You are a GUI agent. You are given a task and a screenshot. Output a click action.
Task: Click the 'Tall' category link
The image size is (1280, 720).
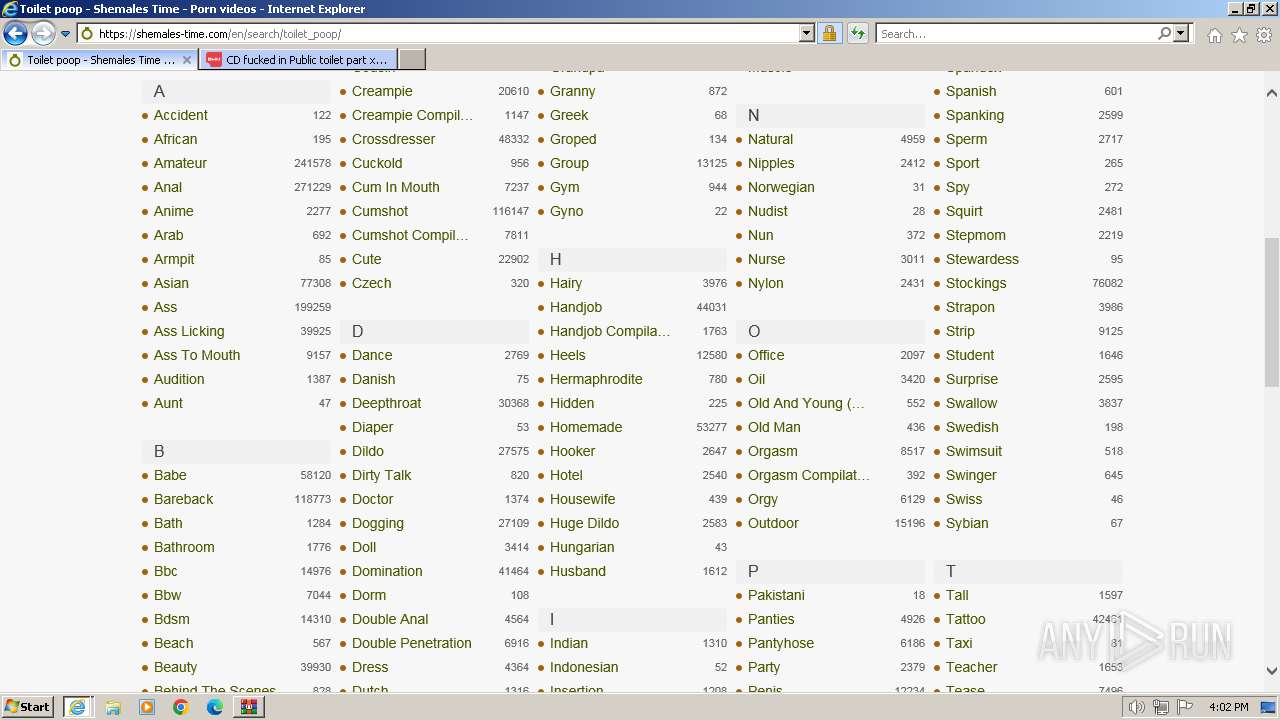(957, 595)
